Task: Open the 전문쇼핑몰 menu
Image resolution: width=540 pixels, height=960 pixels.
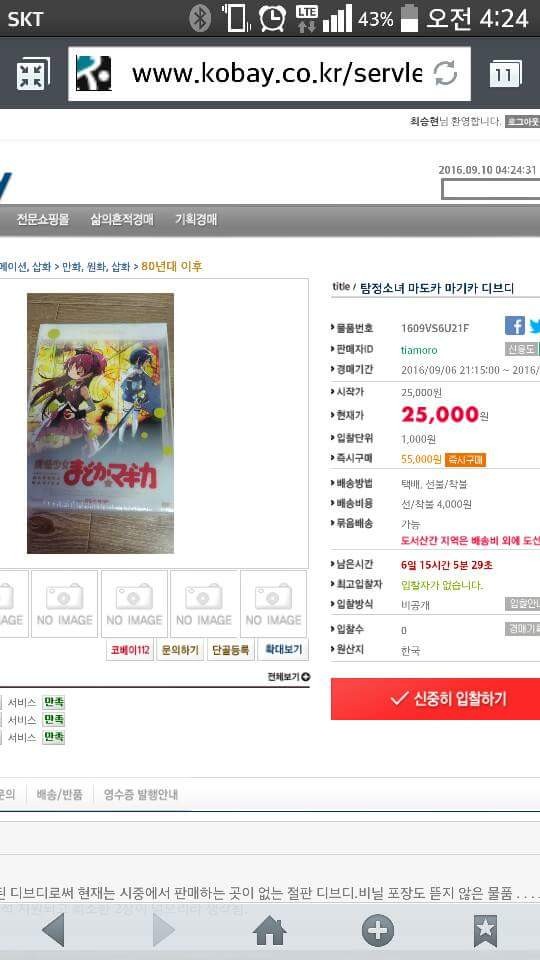Action: pyautogui.click(x=43, y=220)
